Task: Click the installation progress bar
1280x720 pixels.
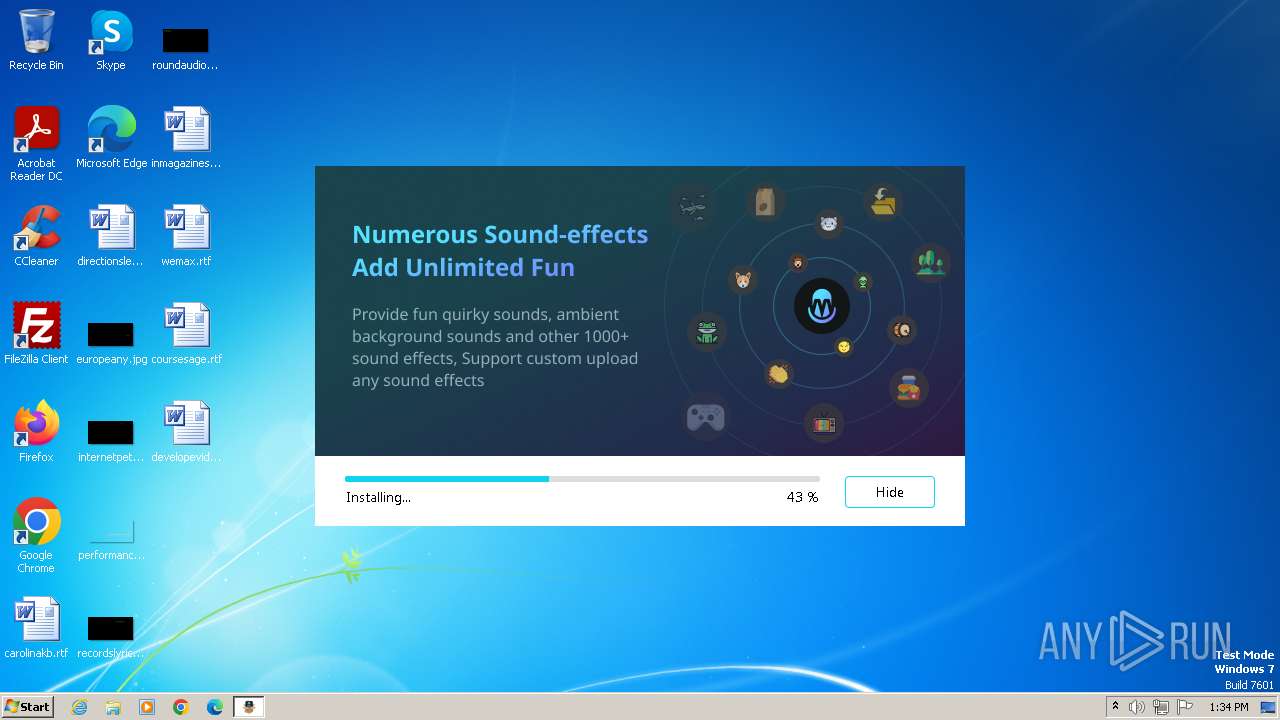Action: (x=582, y=479)
